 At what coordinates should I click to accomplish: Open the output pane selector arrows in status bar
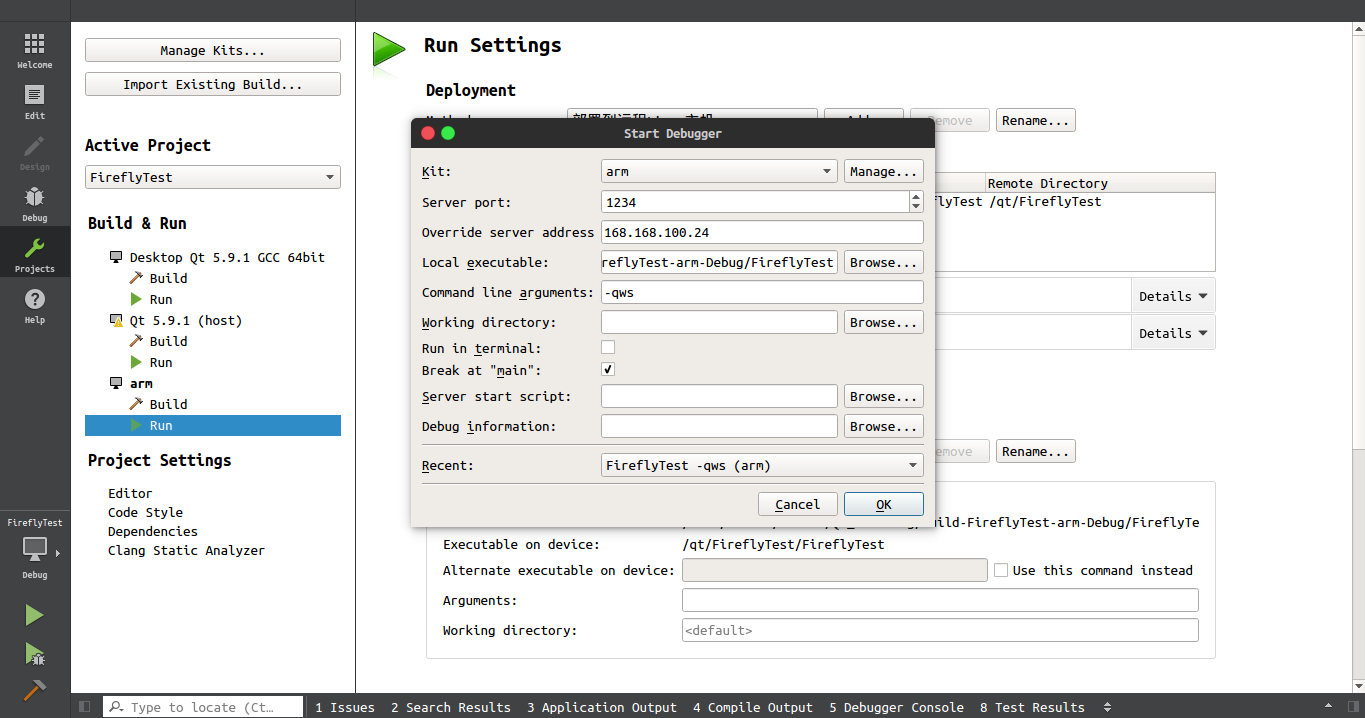click(x=1106, y=707)
